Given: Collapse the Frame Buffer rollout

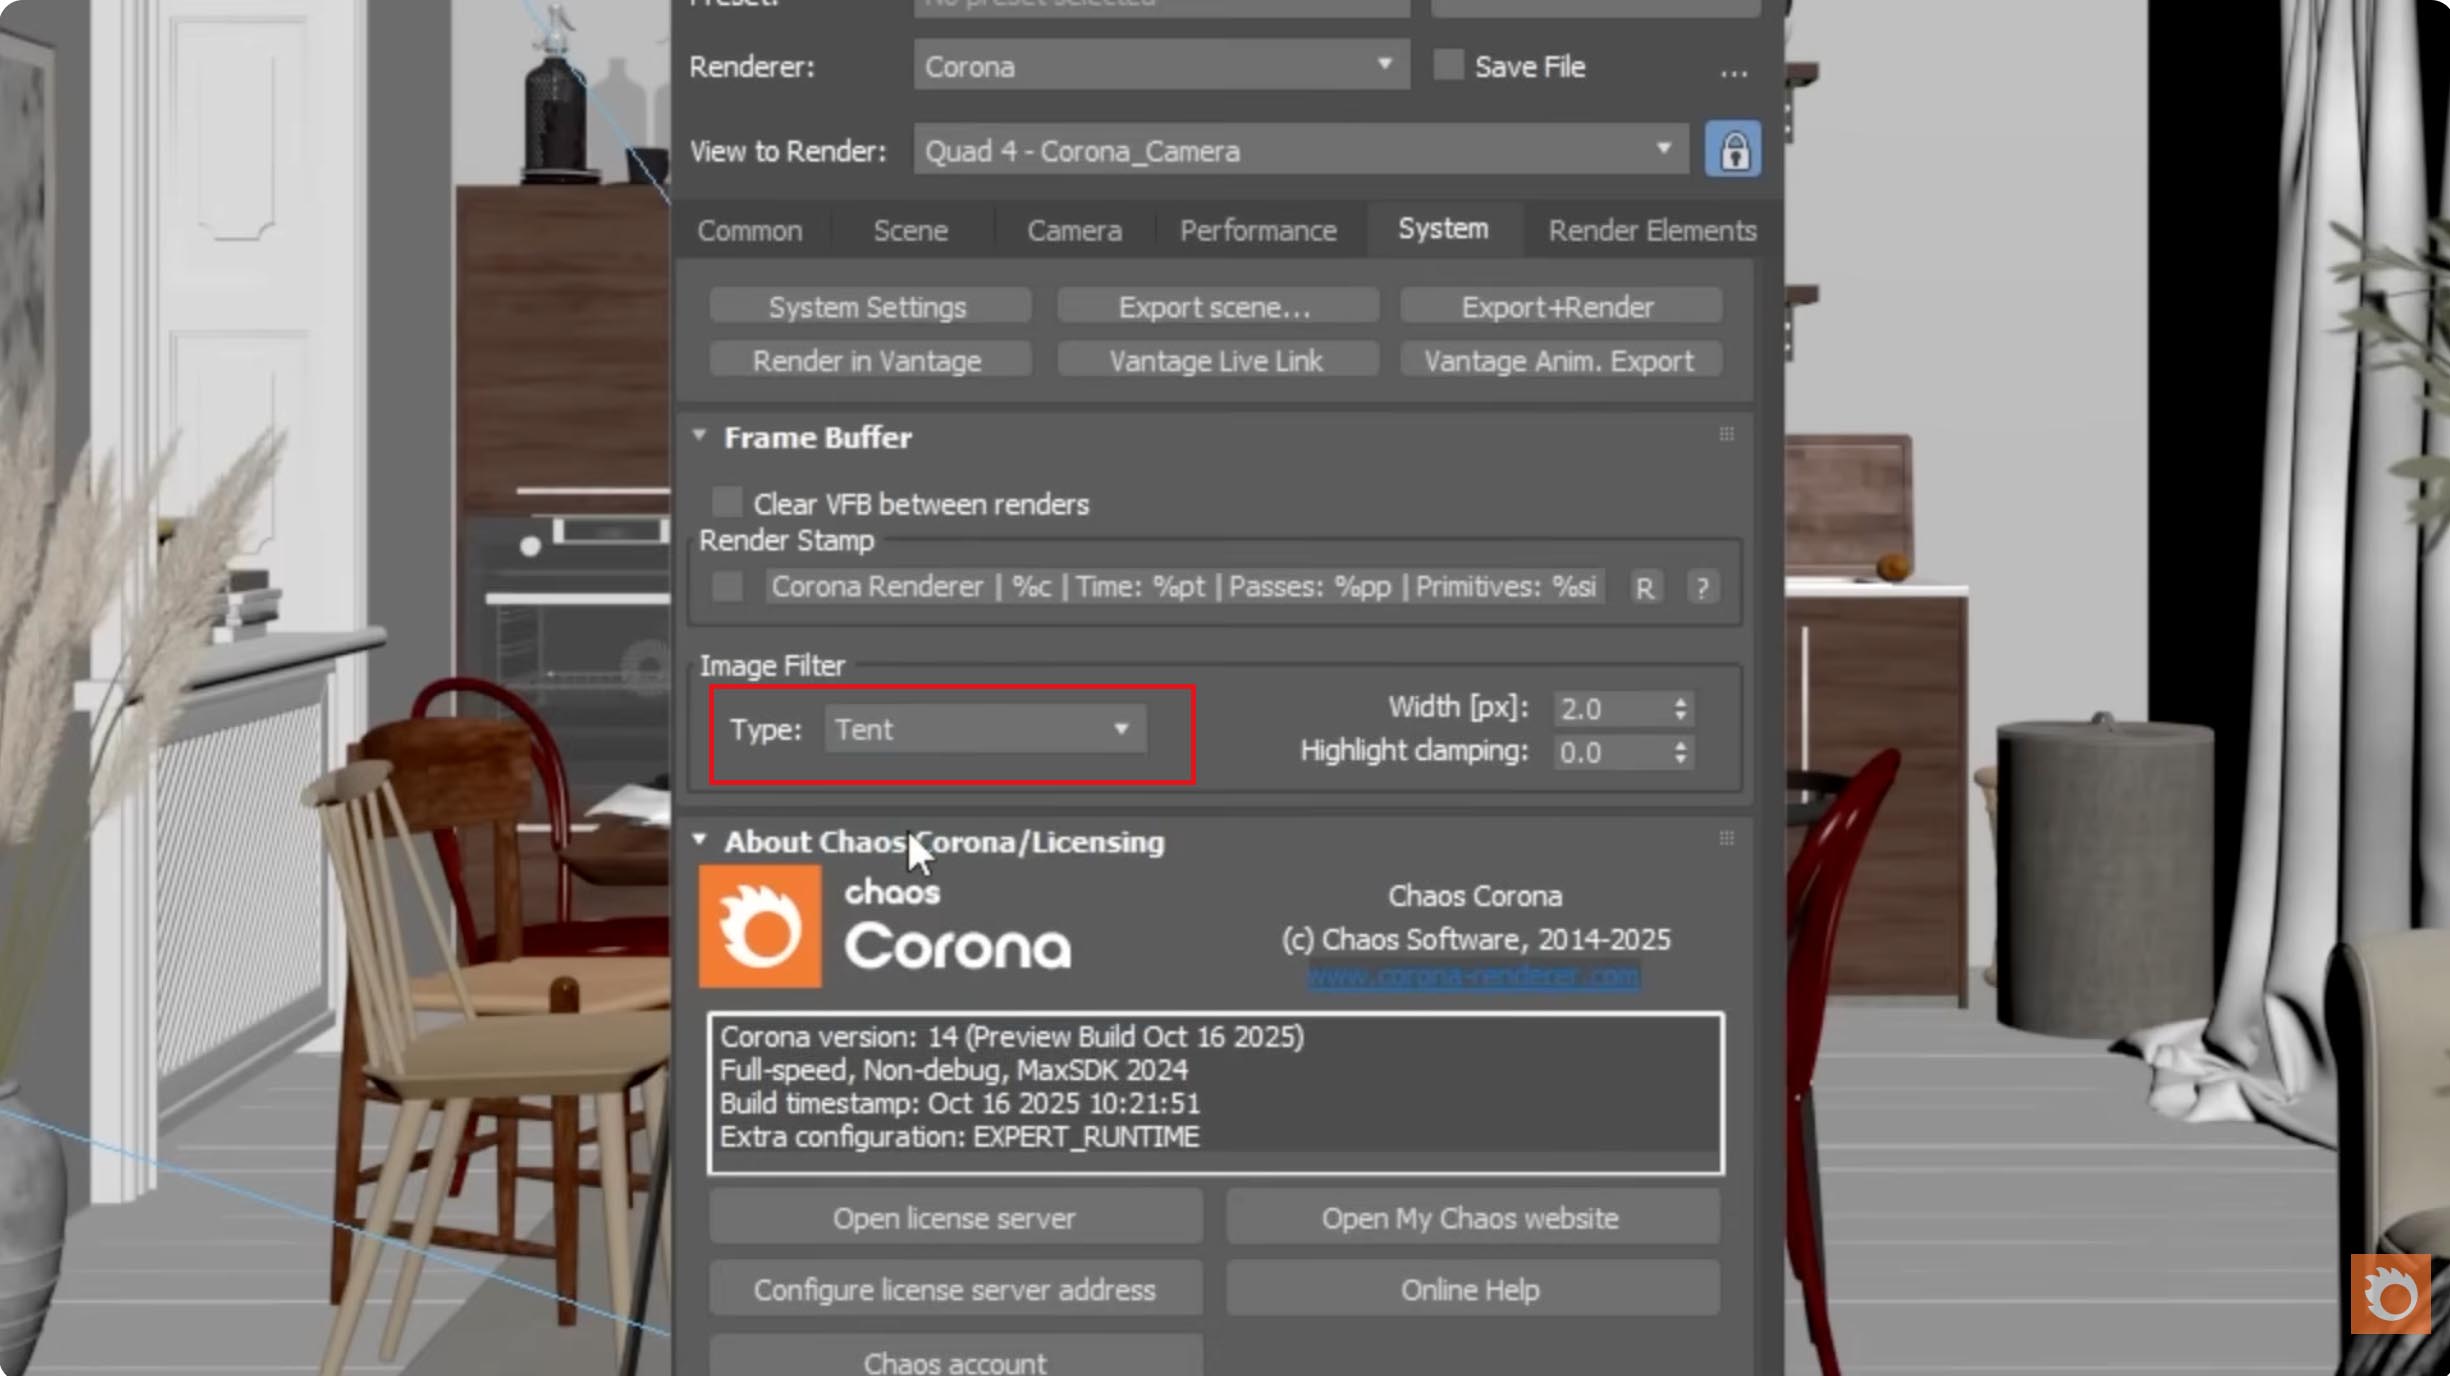Looking at the screenshot, I should (x=699, y=435).
